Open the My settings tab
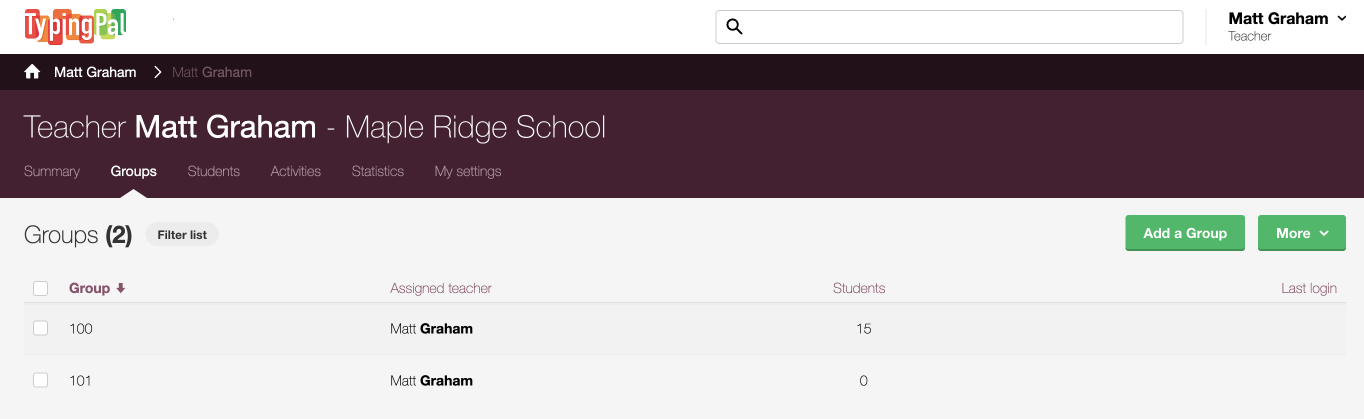The image size is (1364, 419). click(468, 171)
